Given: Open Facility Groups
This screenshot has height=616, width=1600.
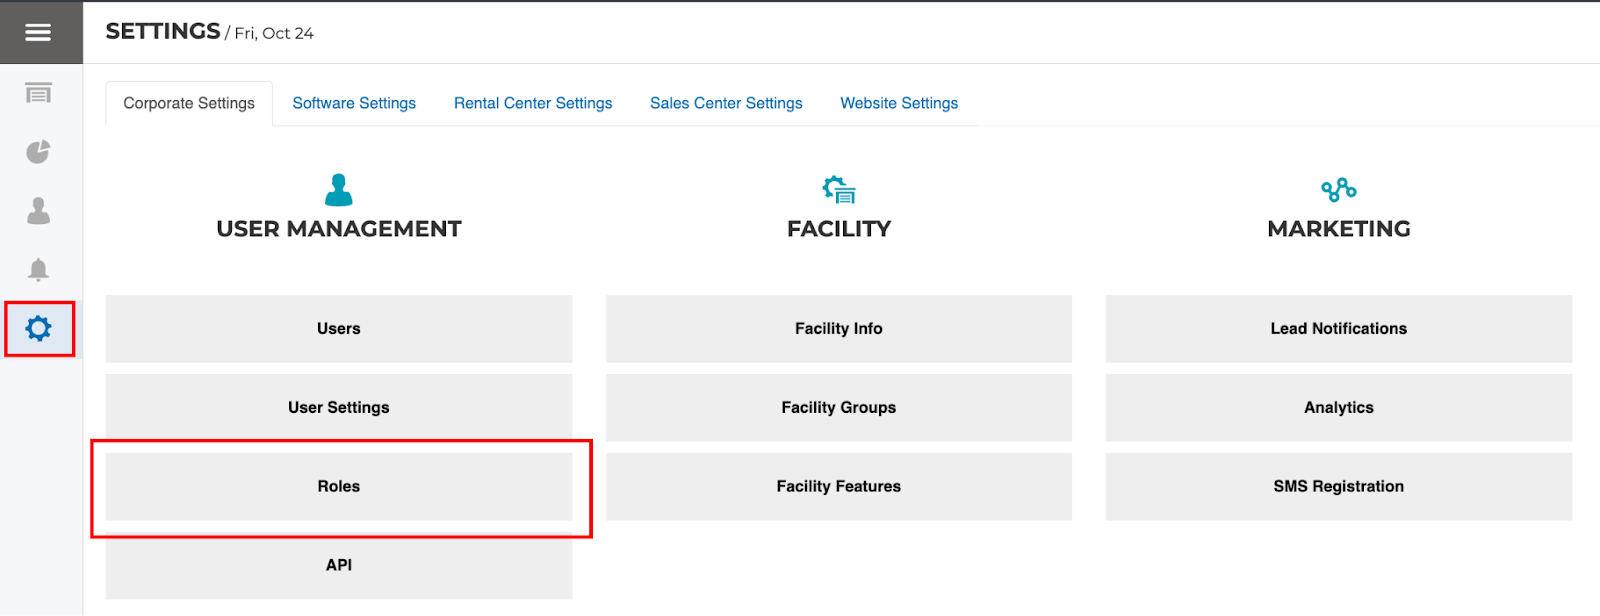Looking at the screenshot, I should [x=839, y=408].
